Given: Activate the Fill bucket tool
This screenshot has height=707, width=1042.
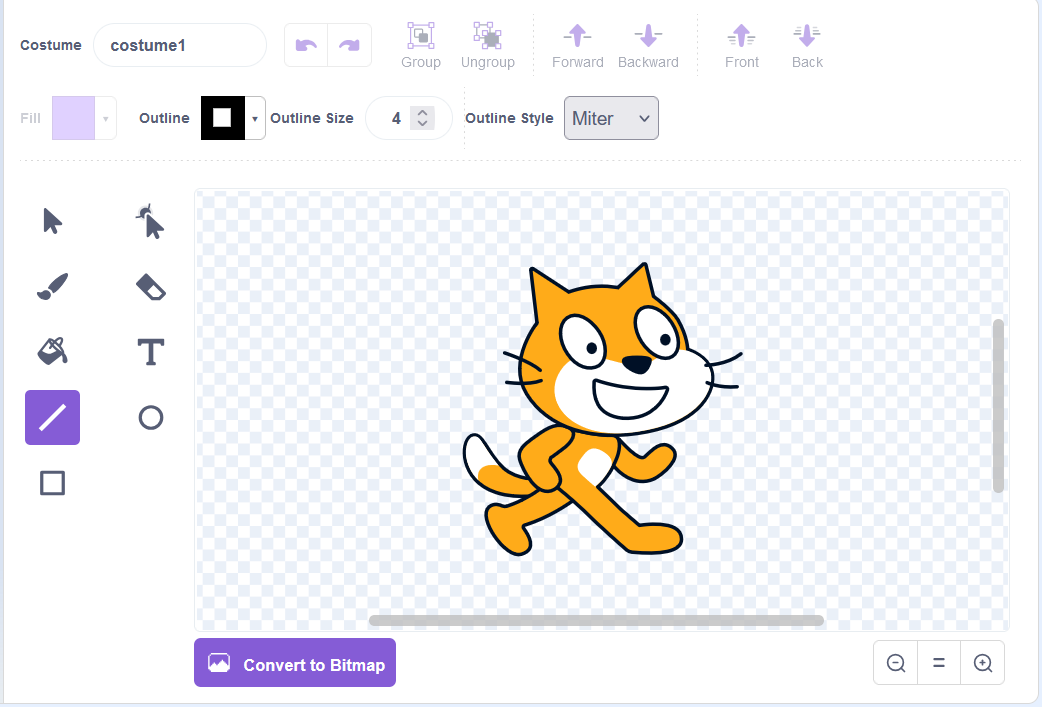Looking at the screenshot, I should tap(52, 351).
